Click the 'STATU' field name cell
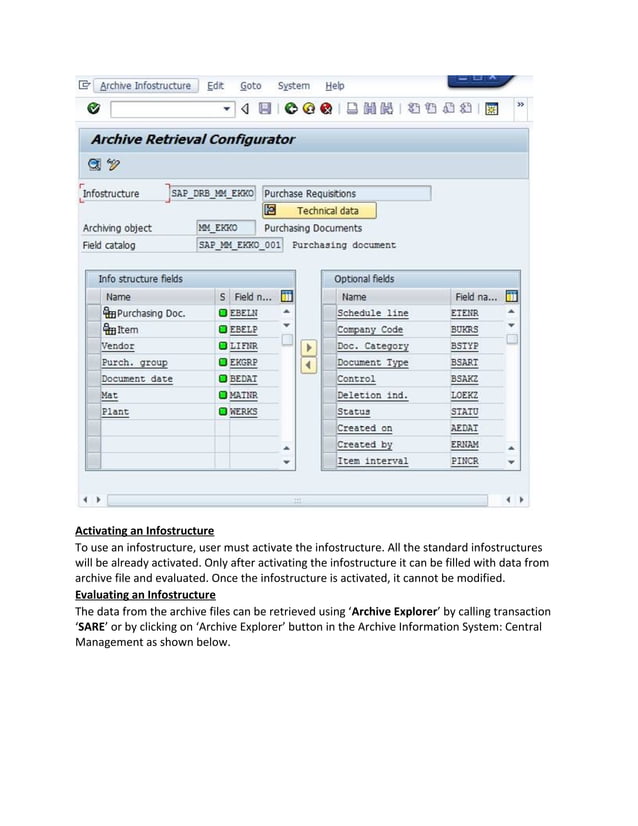 (x=465, y=411)
